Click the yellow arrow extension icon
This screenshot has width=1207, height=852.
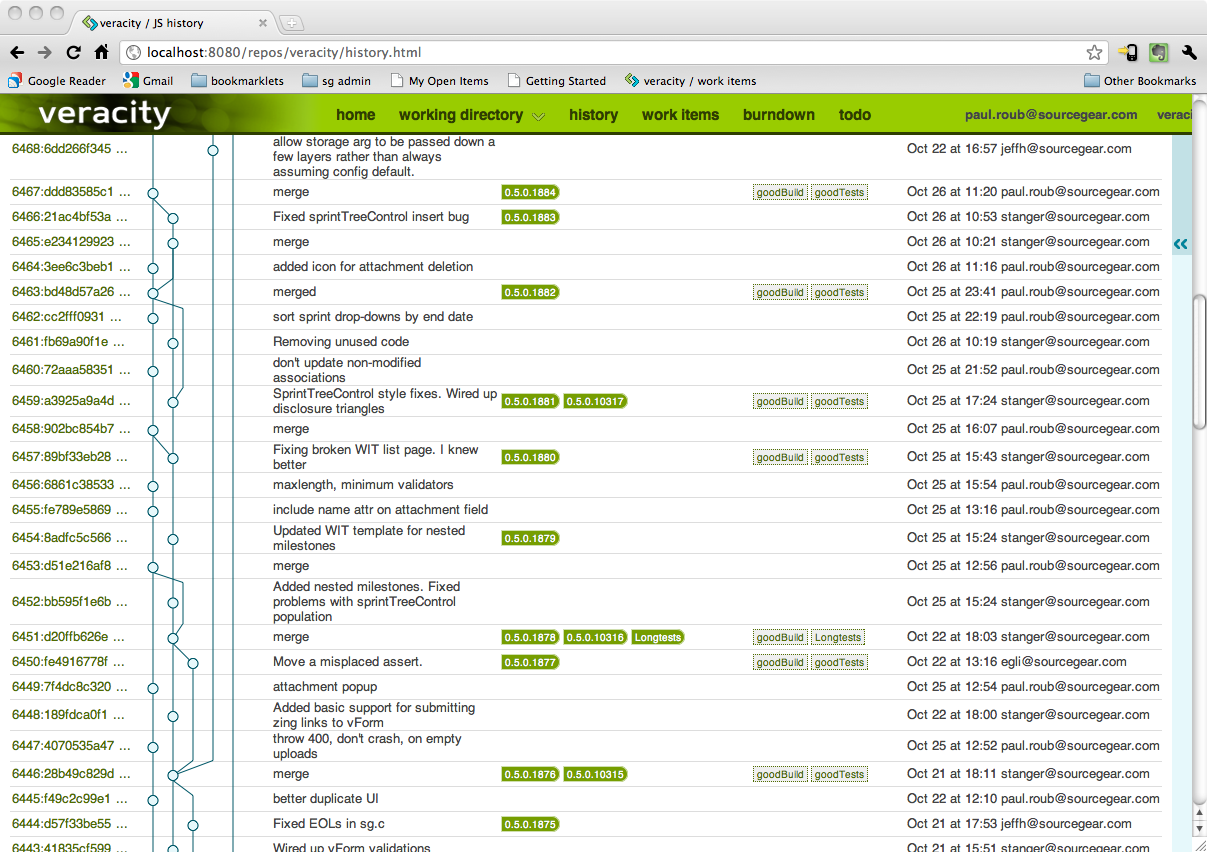pos(1128,53)
